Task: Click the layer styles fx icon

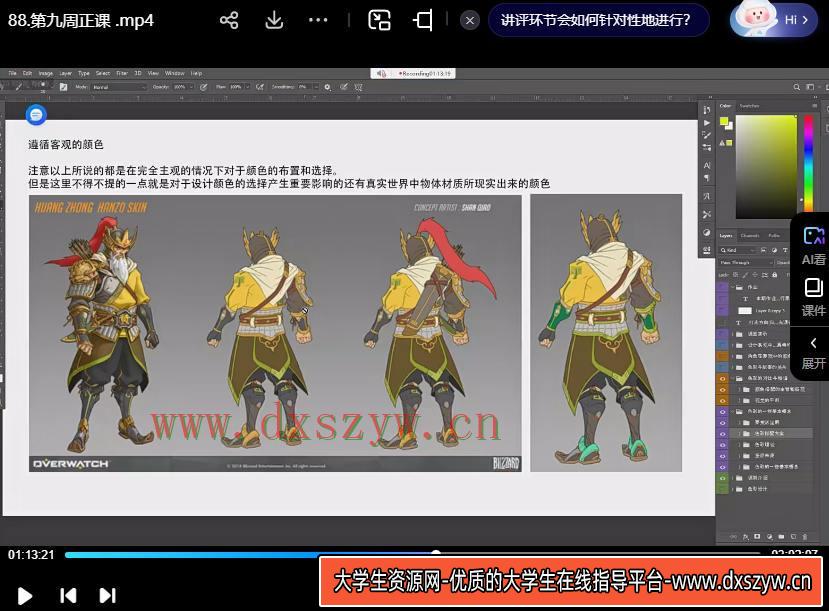Action: pos(745,537)
